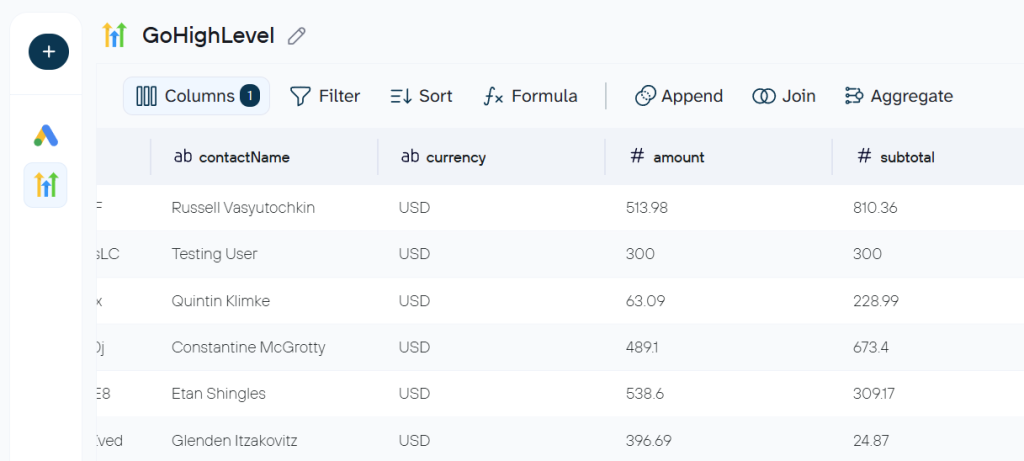Viewport: 1024px width, 461px height.
Task: Click the plus add-source button
Action: [48, 52]
